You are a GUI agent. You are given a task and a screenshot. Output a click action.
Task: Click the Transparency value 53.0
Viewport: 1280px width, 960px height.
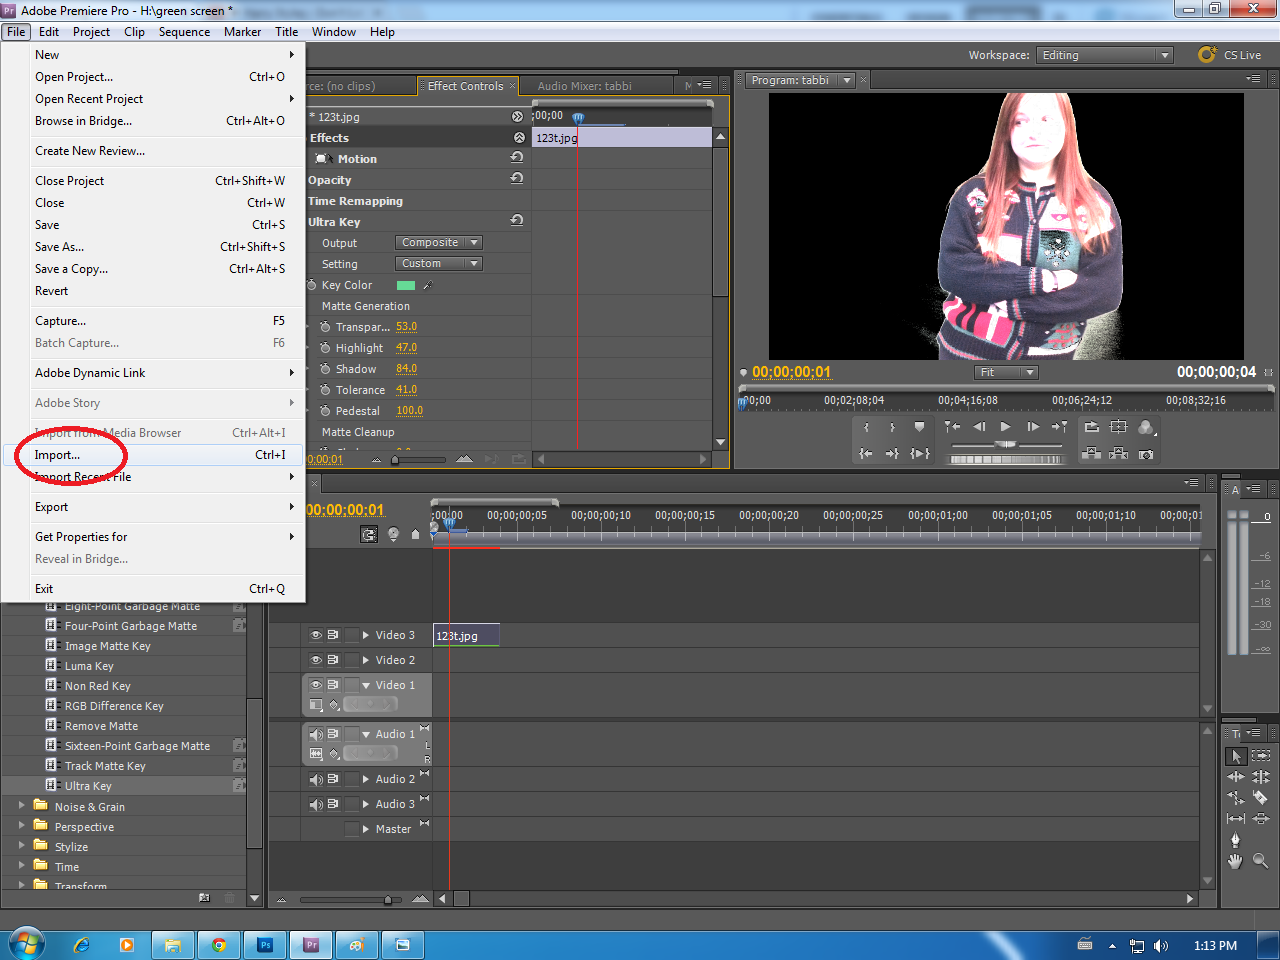click(406, 327)
